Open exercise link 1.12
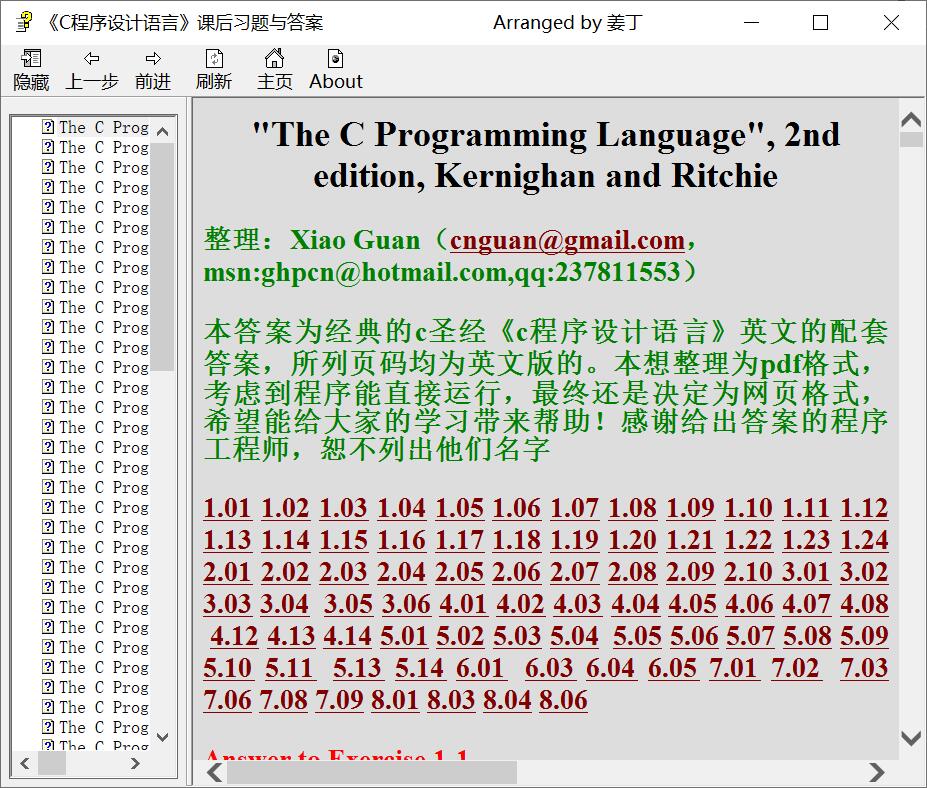The image size is (927, 788). (864, 508)
